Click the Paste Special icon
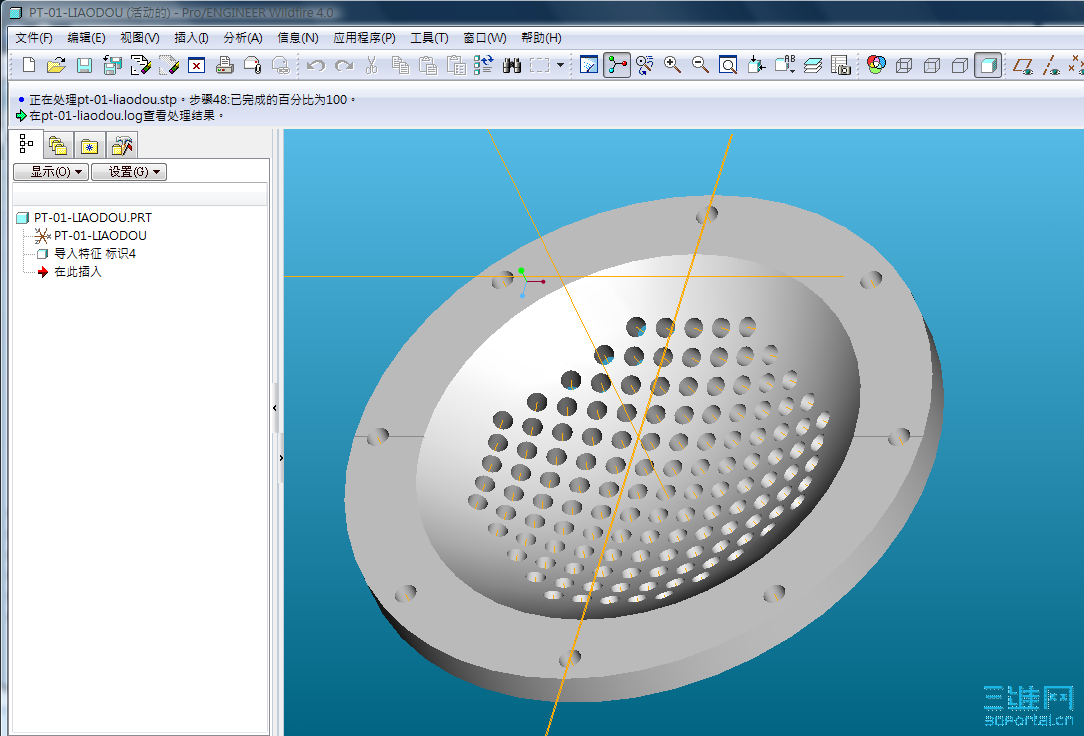Viewport: 1084px width, 736px height. [x=456, y=65]
